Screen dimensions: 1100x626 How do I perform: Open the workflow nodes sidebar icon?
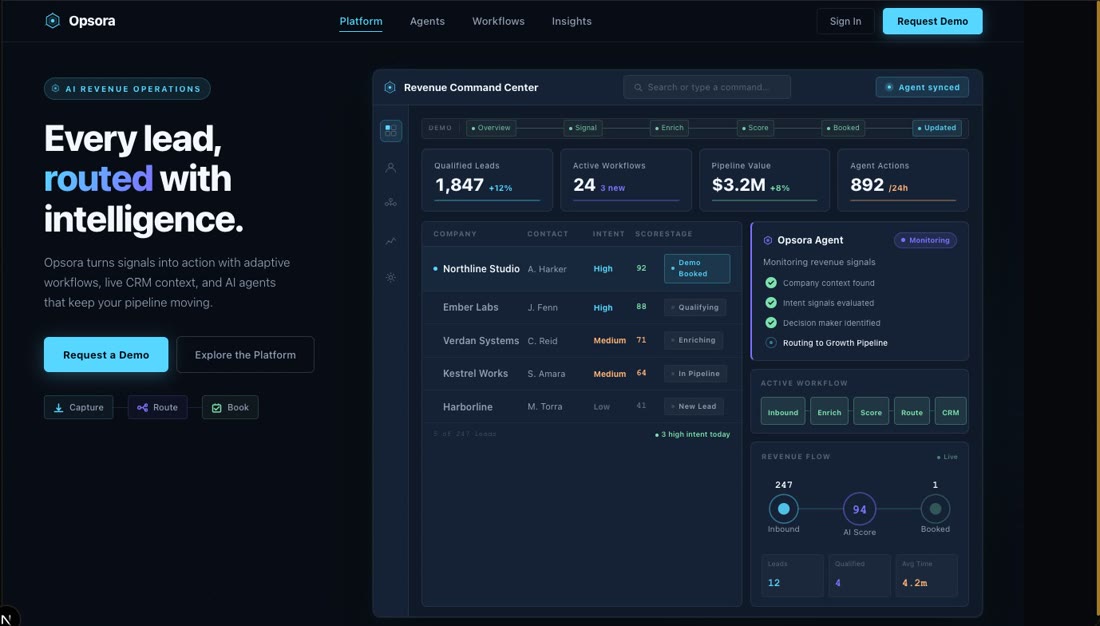(391, 203)
